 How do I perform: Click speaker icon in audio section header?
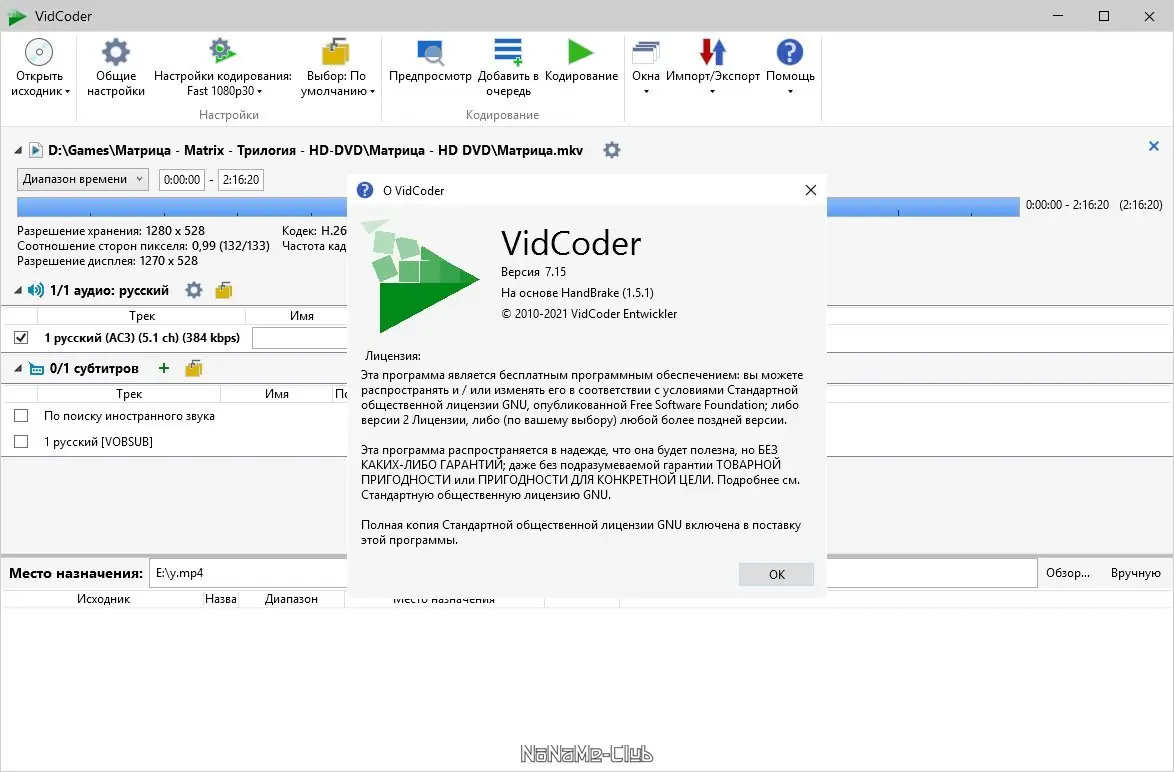click(x=36, y=290)
